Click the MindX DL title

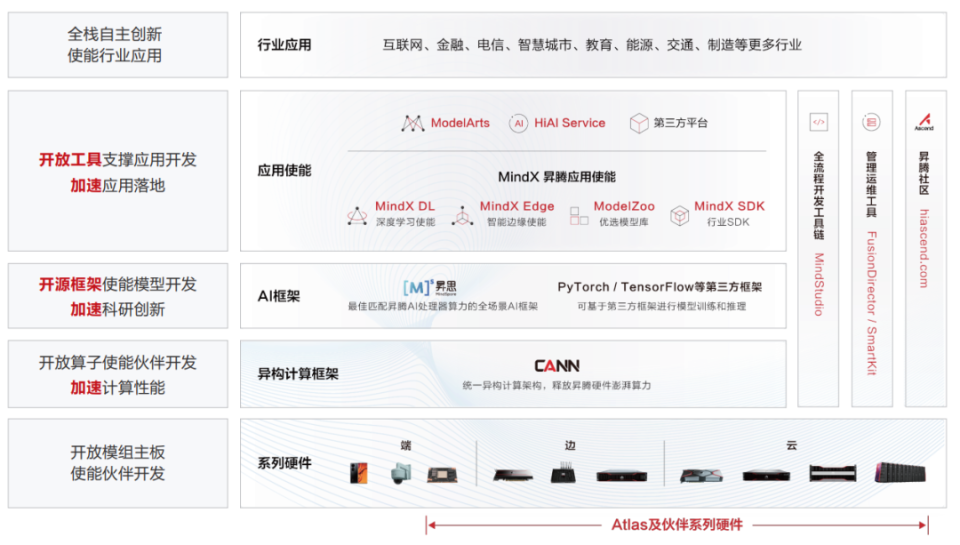point(405,206)
